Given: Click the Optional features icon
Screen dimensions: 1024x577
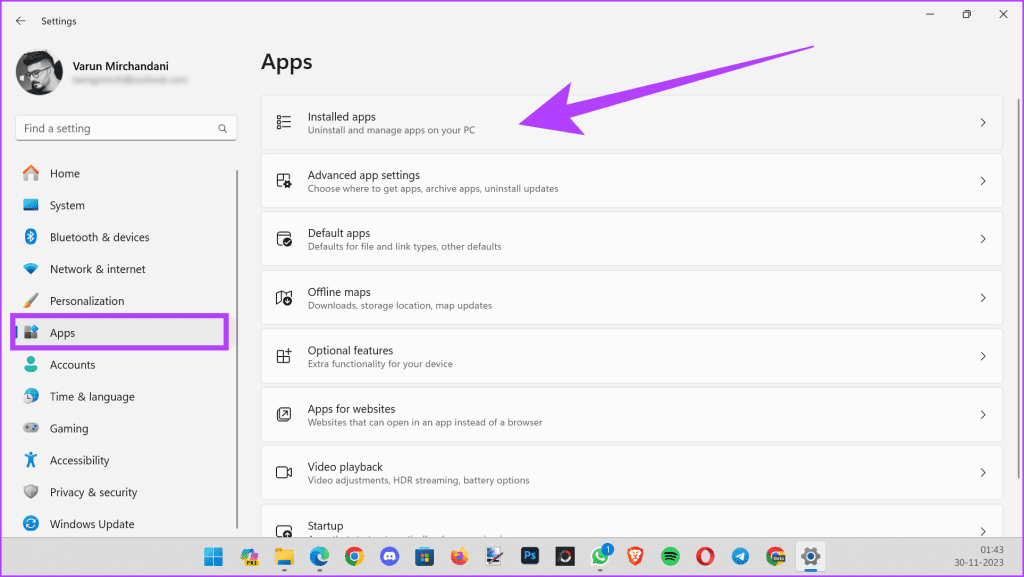Looking at the screenshot, I should (283, 356).
